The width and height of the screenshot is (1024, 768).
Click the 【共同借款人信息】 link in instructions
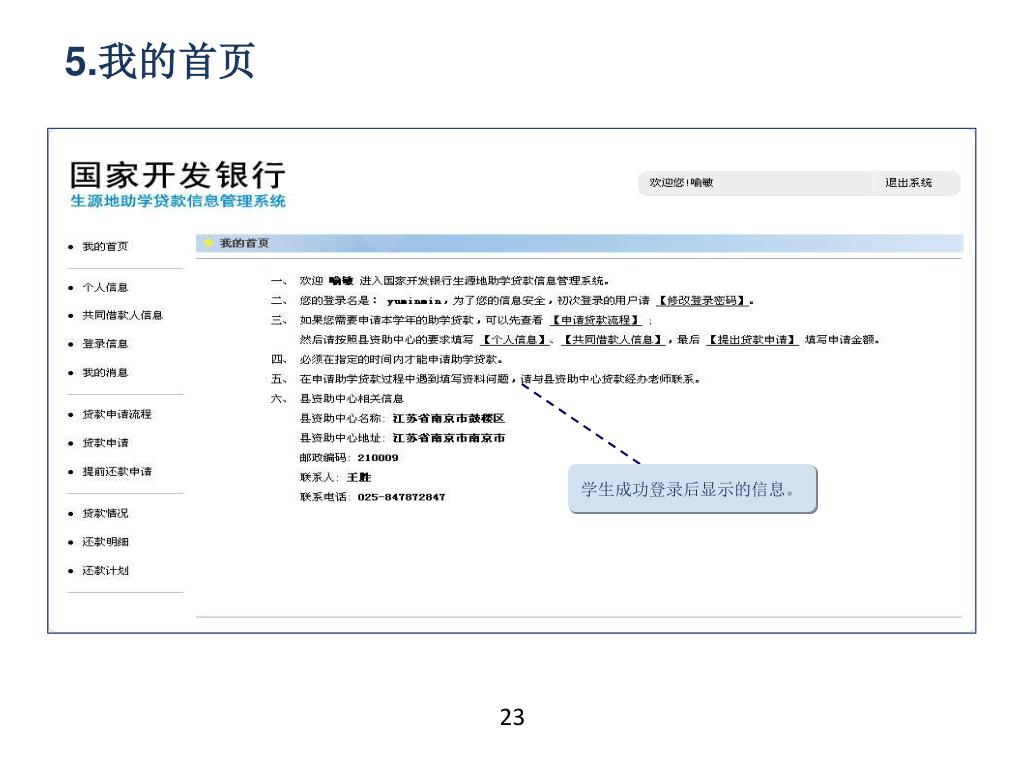pos(613,340)
